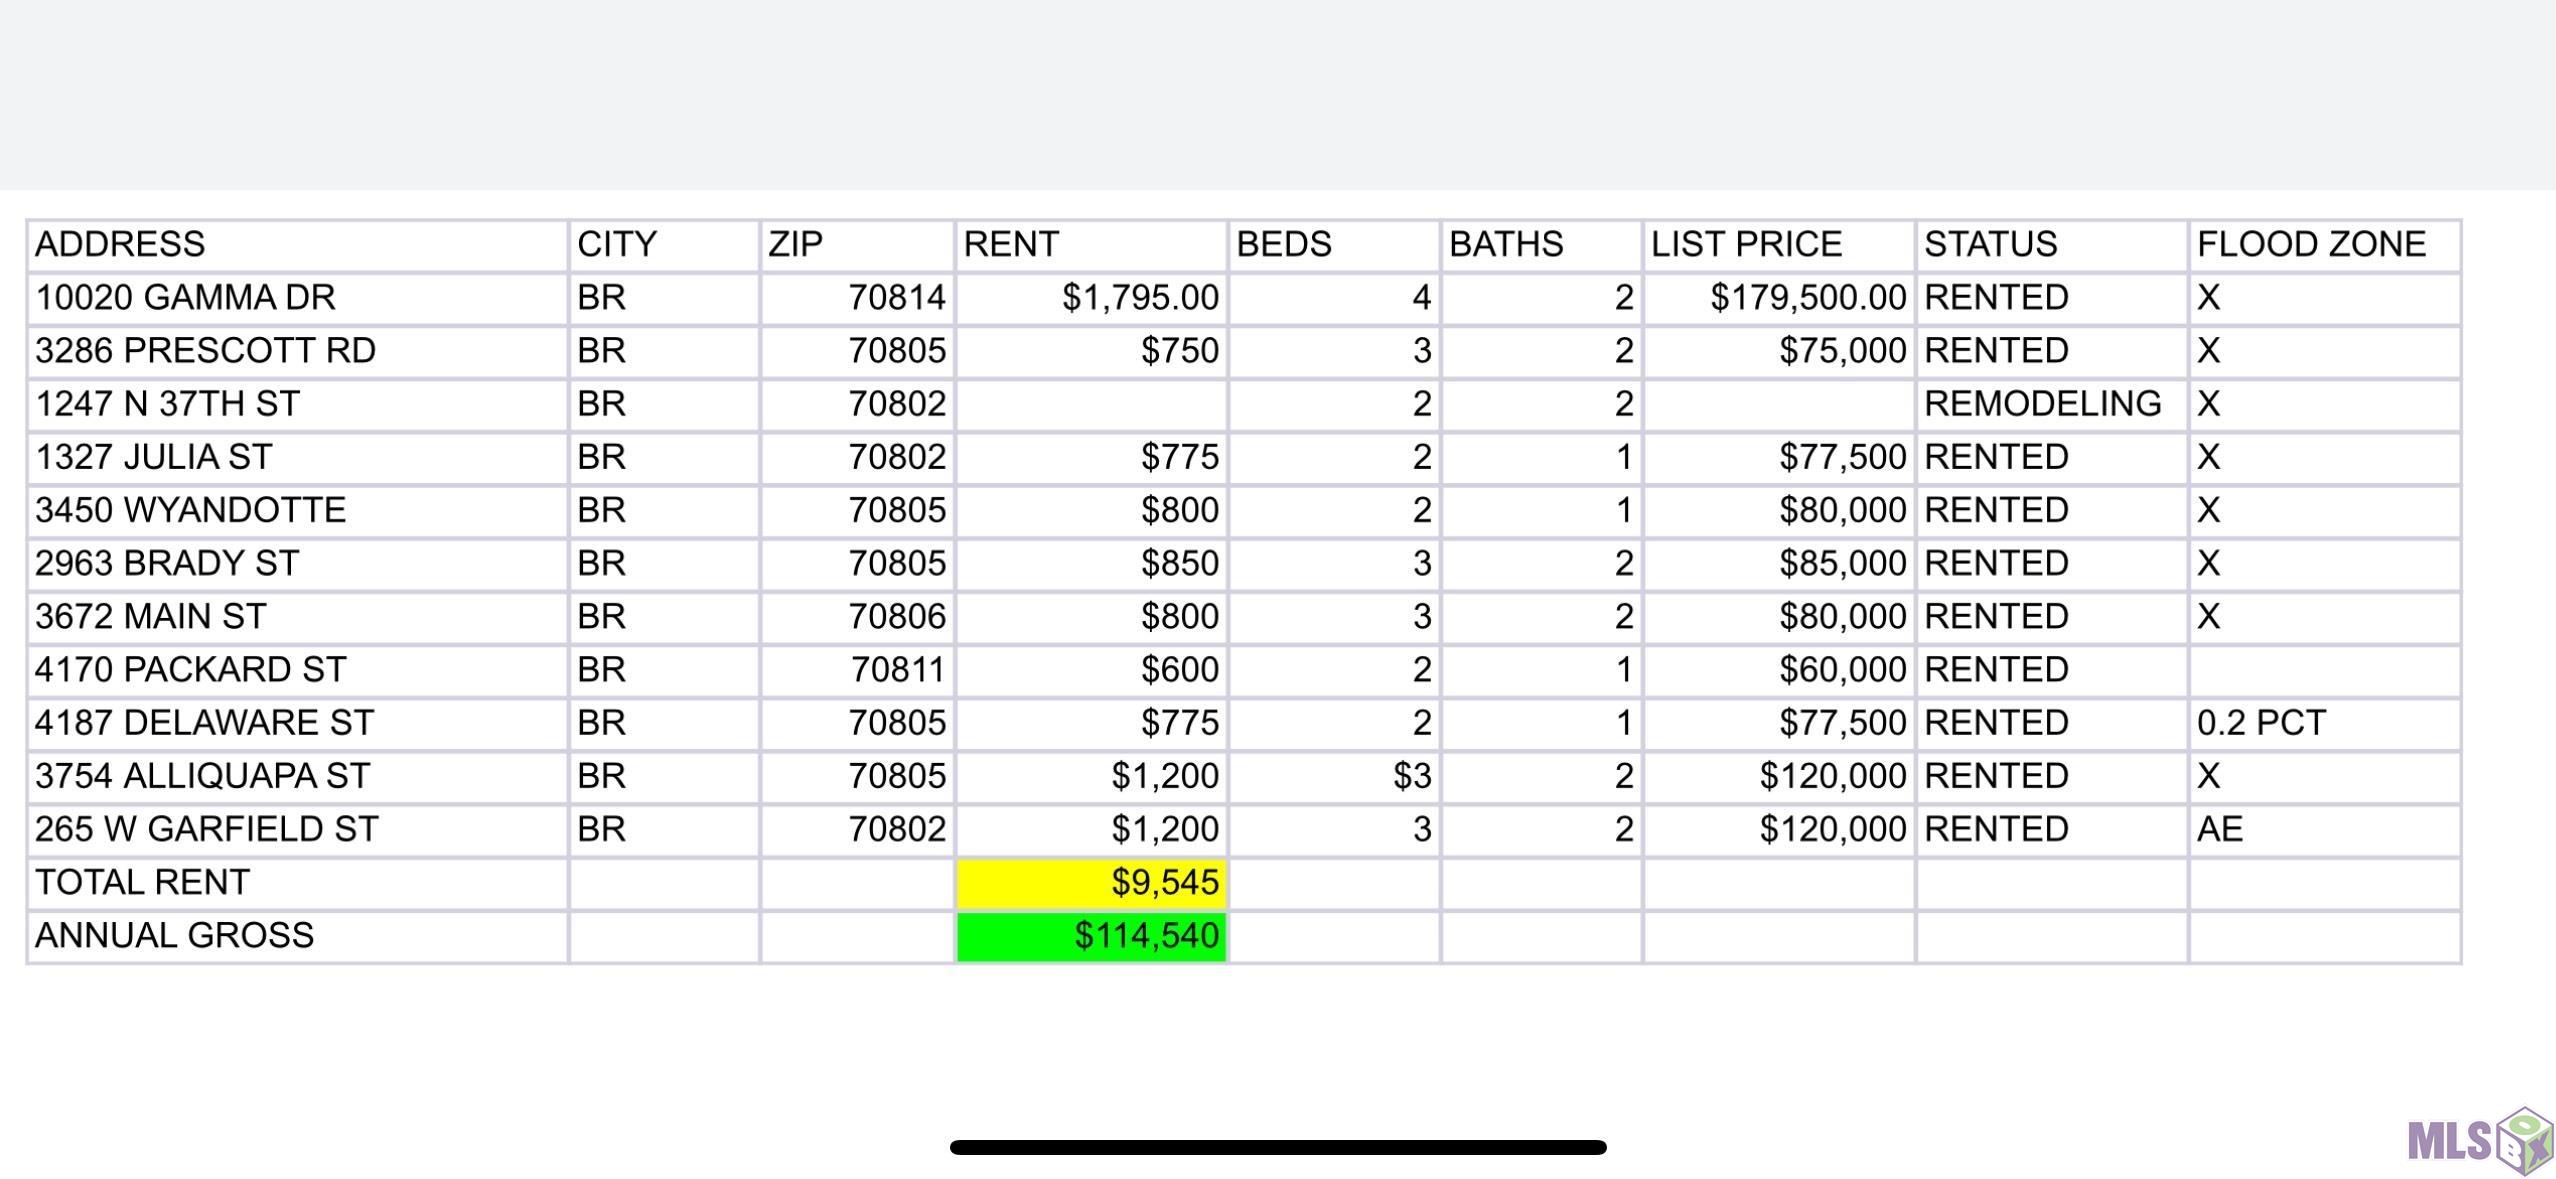
Task: Click the $1,795.00 rent cell
Action: tap(1091, 298)
